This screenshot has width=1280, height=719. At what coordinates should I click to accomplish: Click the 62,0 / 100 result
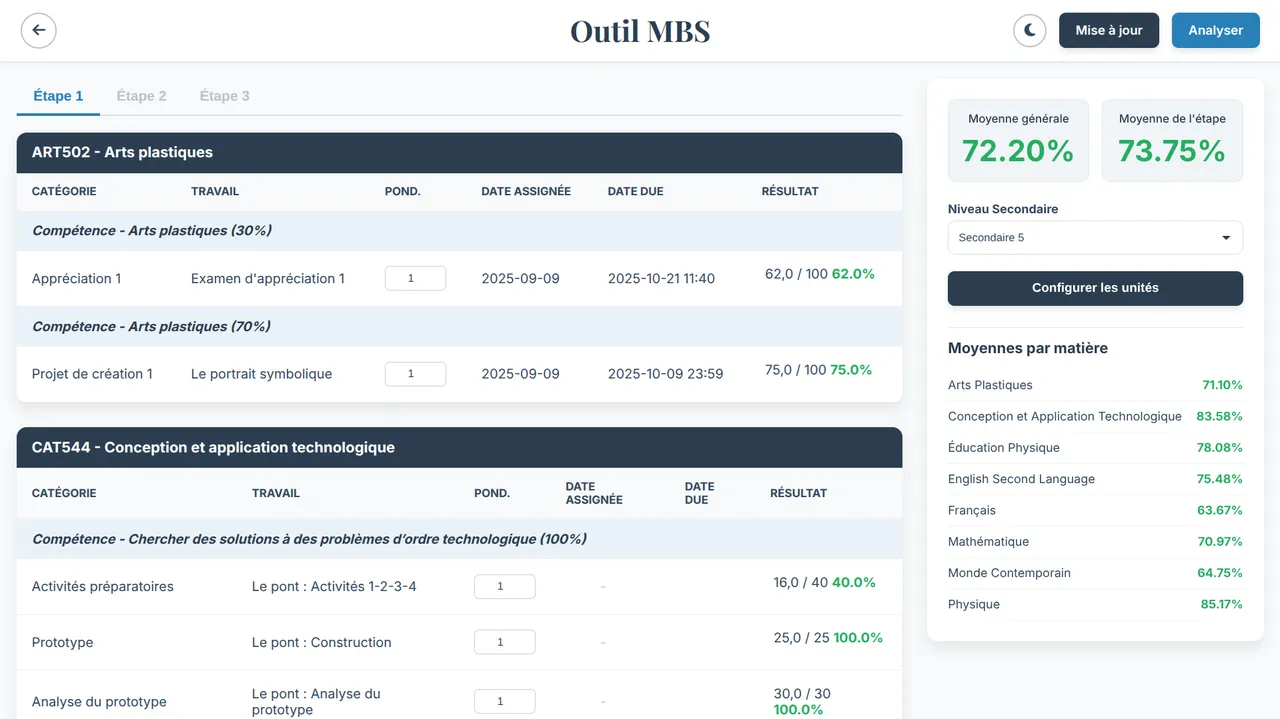820,274
